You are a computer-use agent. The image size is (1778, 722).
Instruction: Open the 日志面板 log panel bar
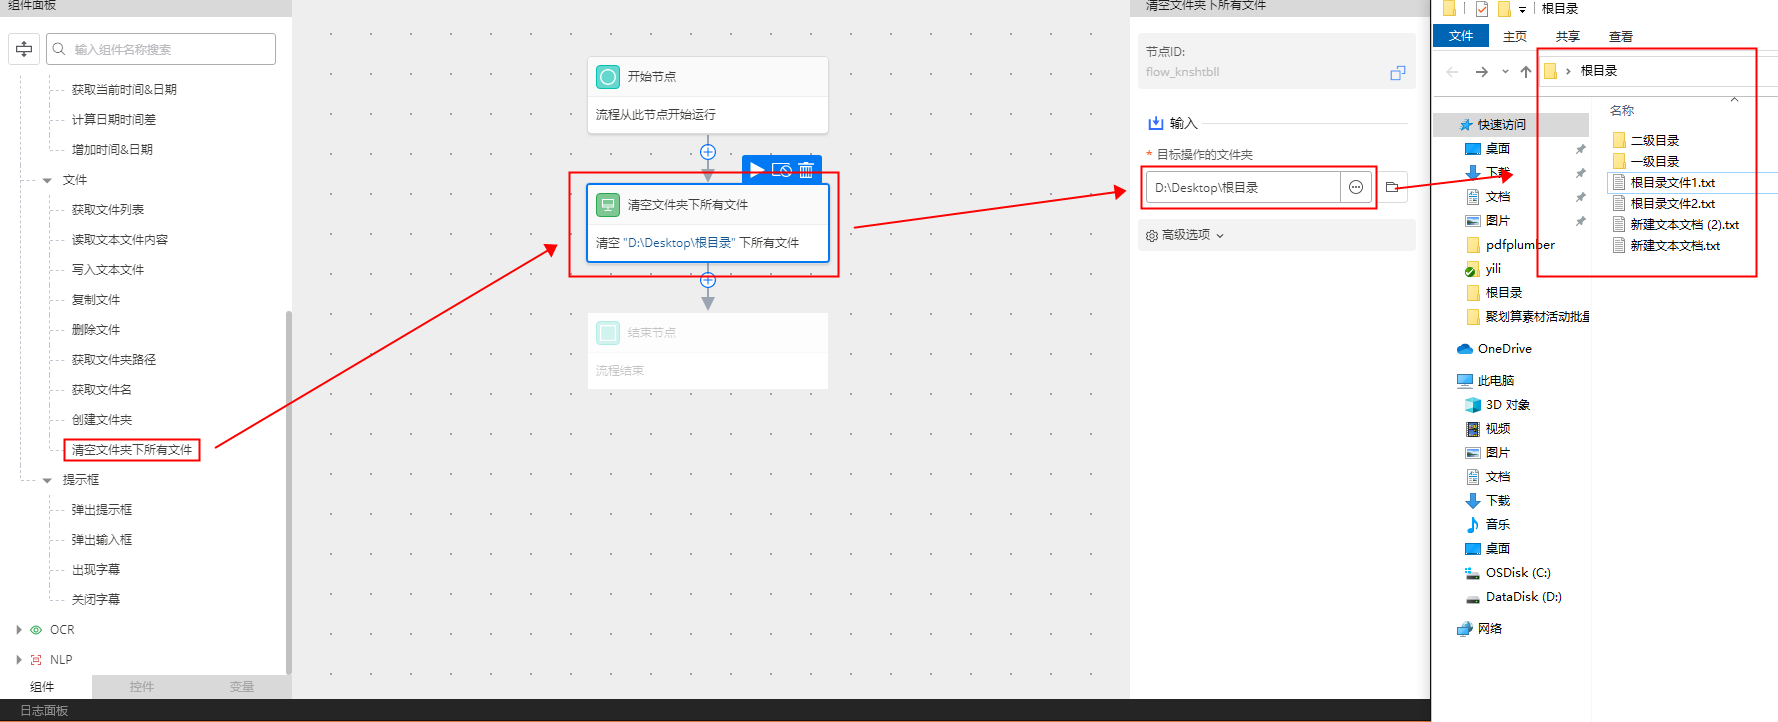44,711
